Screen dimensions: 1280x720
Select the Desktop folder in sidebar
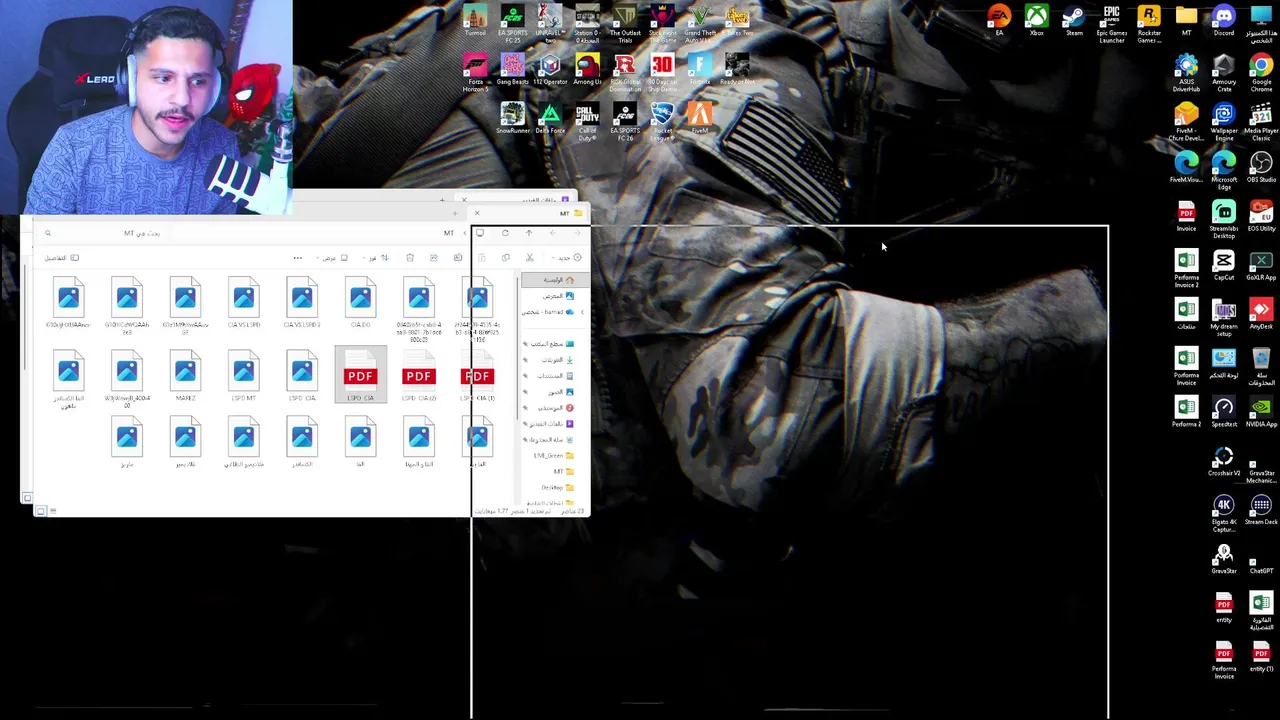557,488
